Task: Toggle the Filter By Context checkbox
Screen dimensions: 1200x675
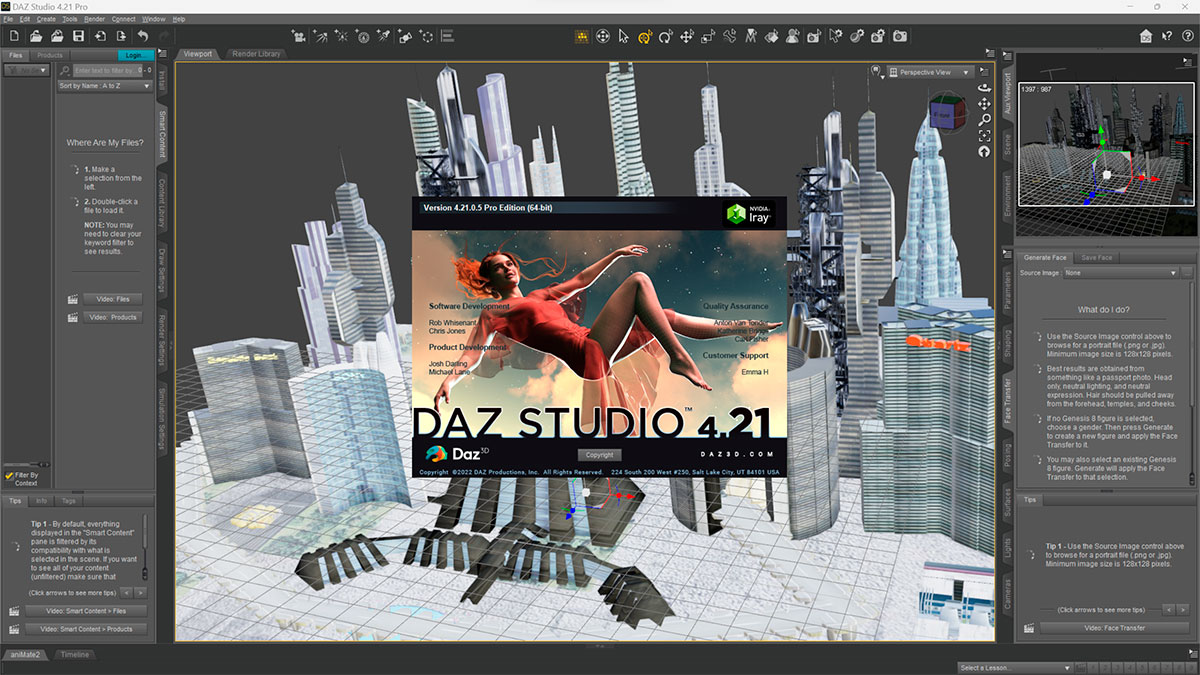Action: pyautogui.click(x=10, y=476)
